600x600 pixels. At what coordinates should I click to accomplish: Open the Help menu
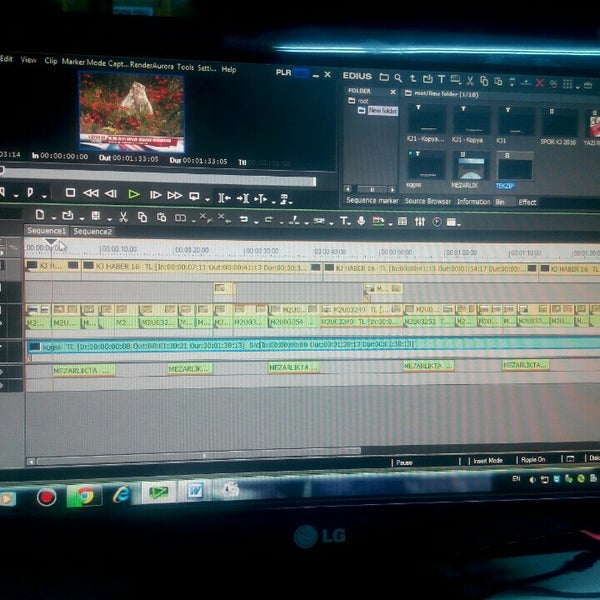coord(228,69)
